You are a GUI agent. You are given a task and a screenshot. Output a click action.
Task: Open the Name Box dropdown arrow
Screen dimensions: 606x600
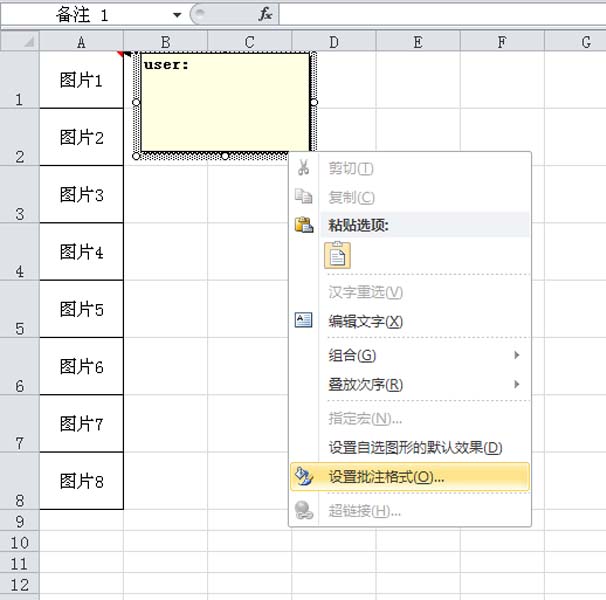[177, 15]
